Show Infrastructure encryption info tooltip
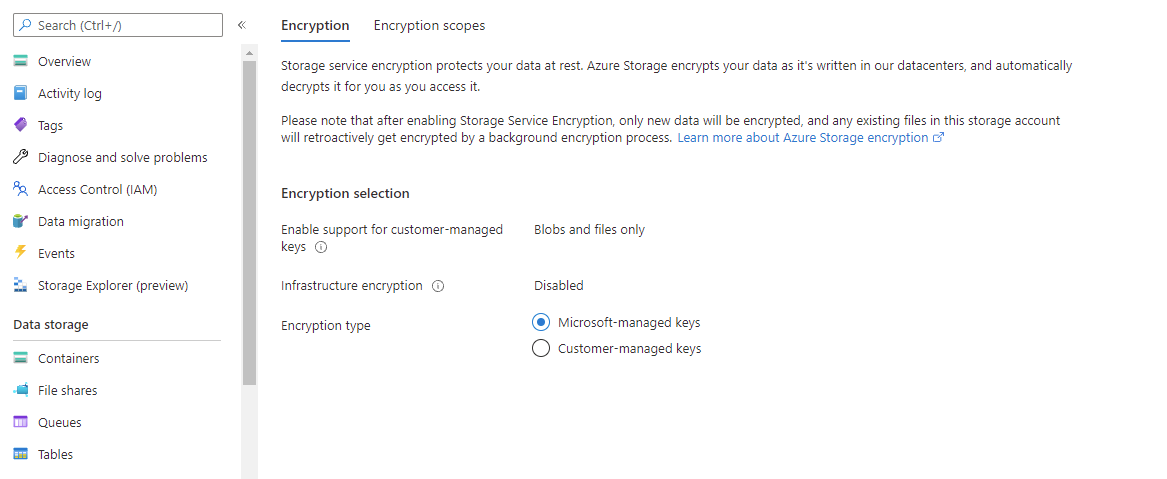The width and height of the screenshot is (1167, 479). pos(438,286)
